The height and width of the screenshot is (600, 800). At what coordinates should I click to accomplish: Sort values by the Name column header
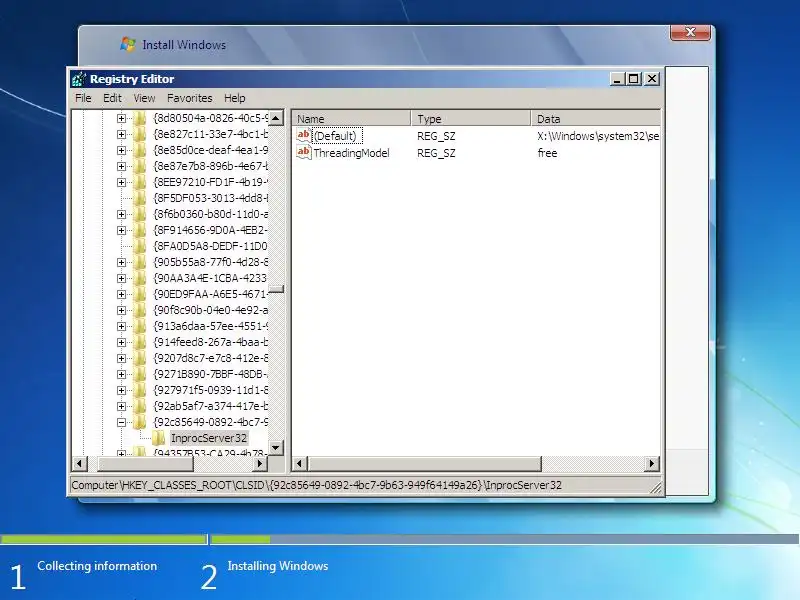coord(352,119)
